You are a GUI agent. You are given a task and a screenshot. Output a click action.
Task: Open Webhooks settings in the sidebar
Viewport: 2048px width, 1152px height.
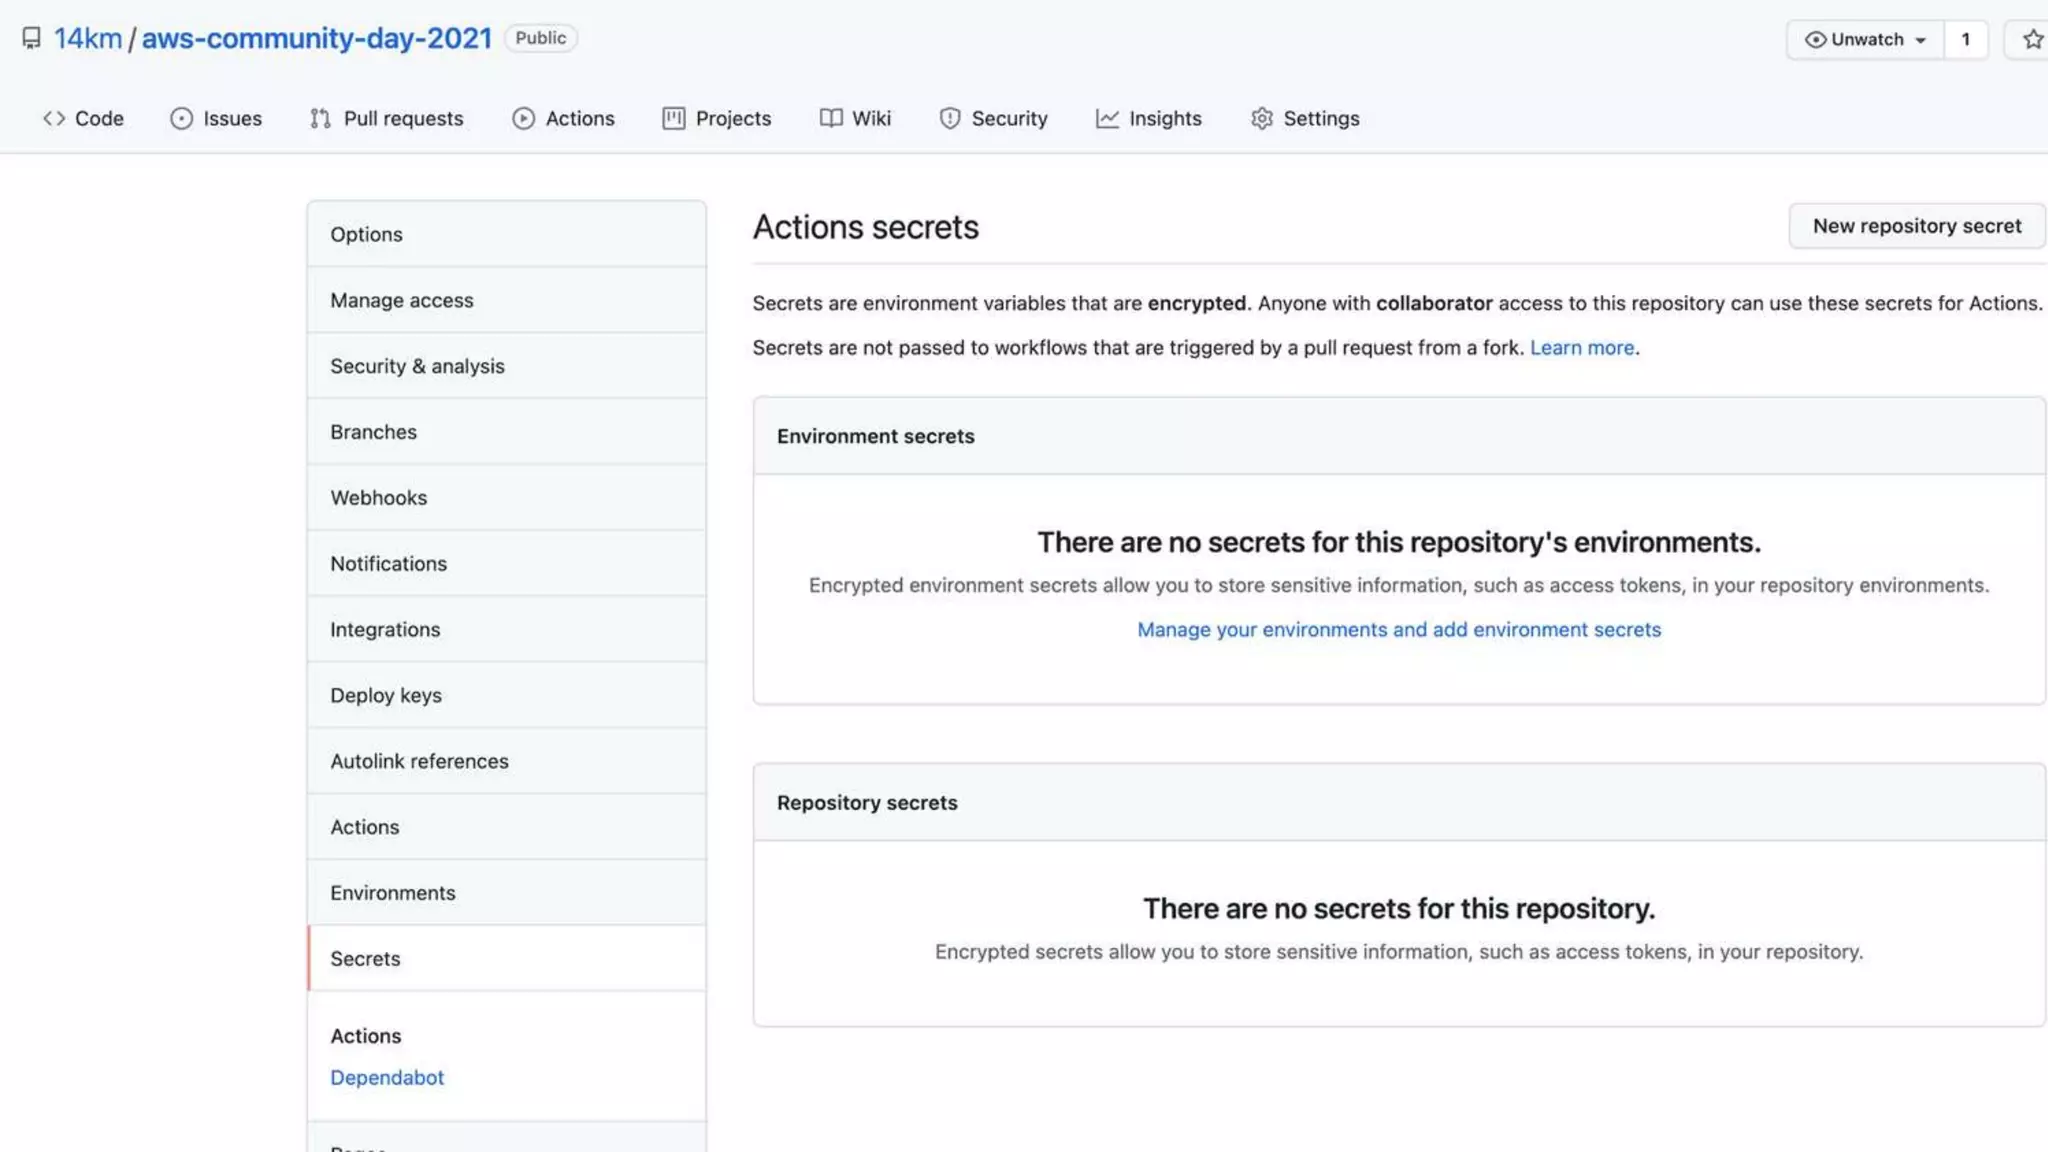378,497
